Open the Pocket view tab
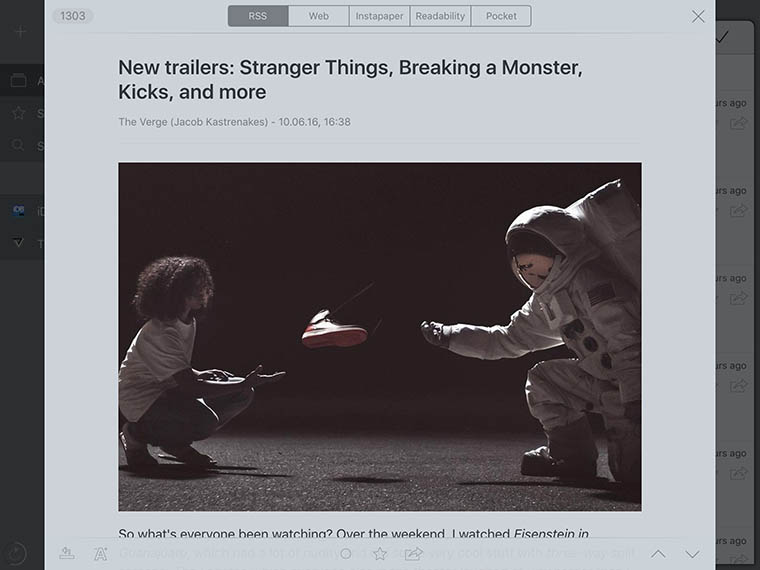The width and height of the screenshot is (760, 570). (501, 16)
